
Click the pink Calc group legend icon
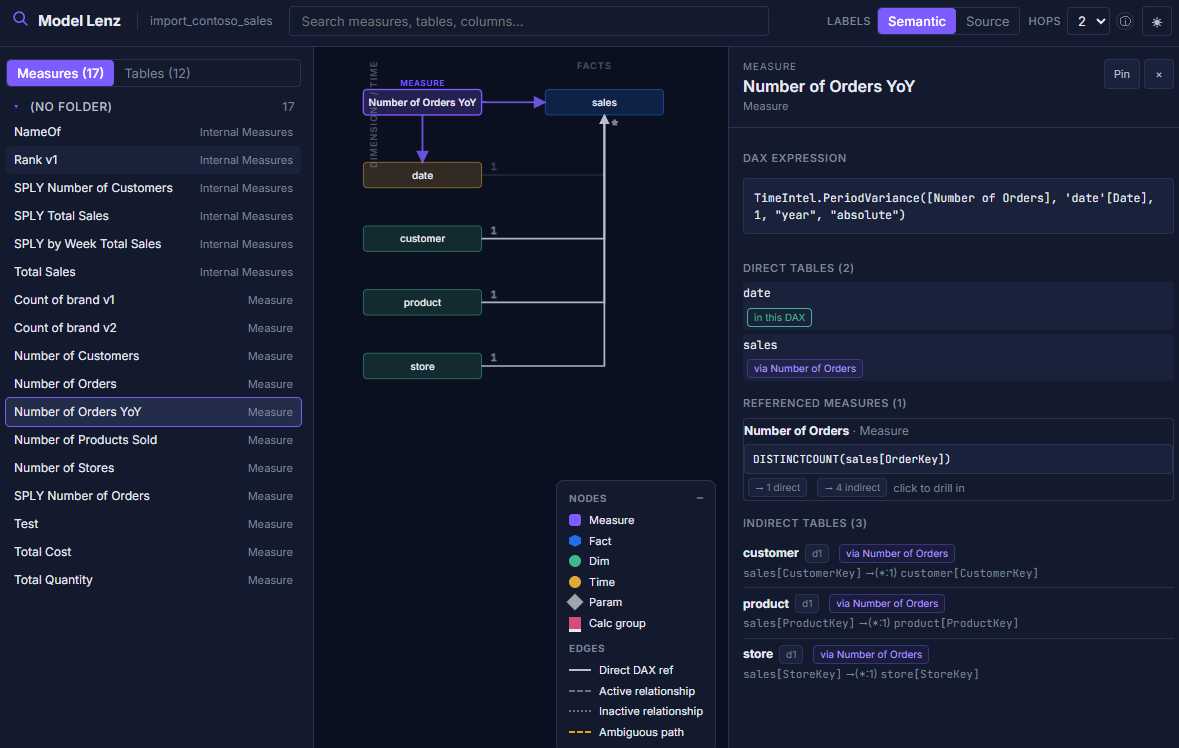(575, 623)
